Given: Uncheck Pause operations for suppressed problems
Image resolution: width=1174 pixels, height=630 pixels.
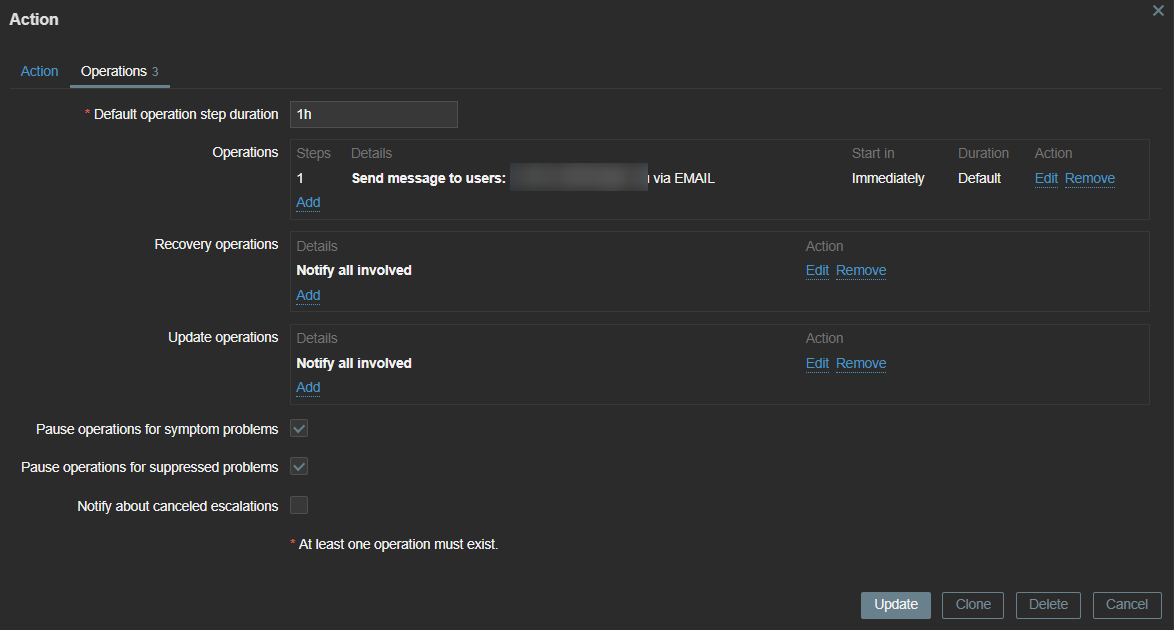Looking at the screenshot, I should (299, 467).
